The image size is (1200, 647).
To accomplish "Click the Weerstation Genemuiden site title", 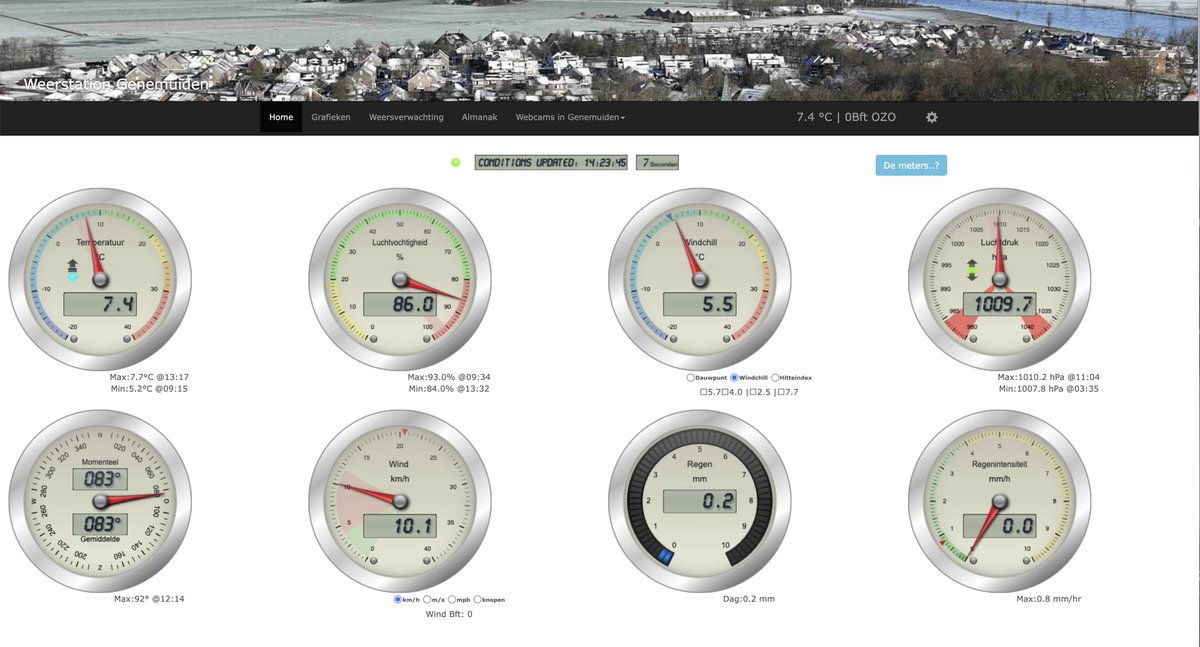I will [116, 85].
